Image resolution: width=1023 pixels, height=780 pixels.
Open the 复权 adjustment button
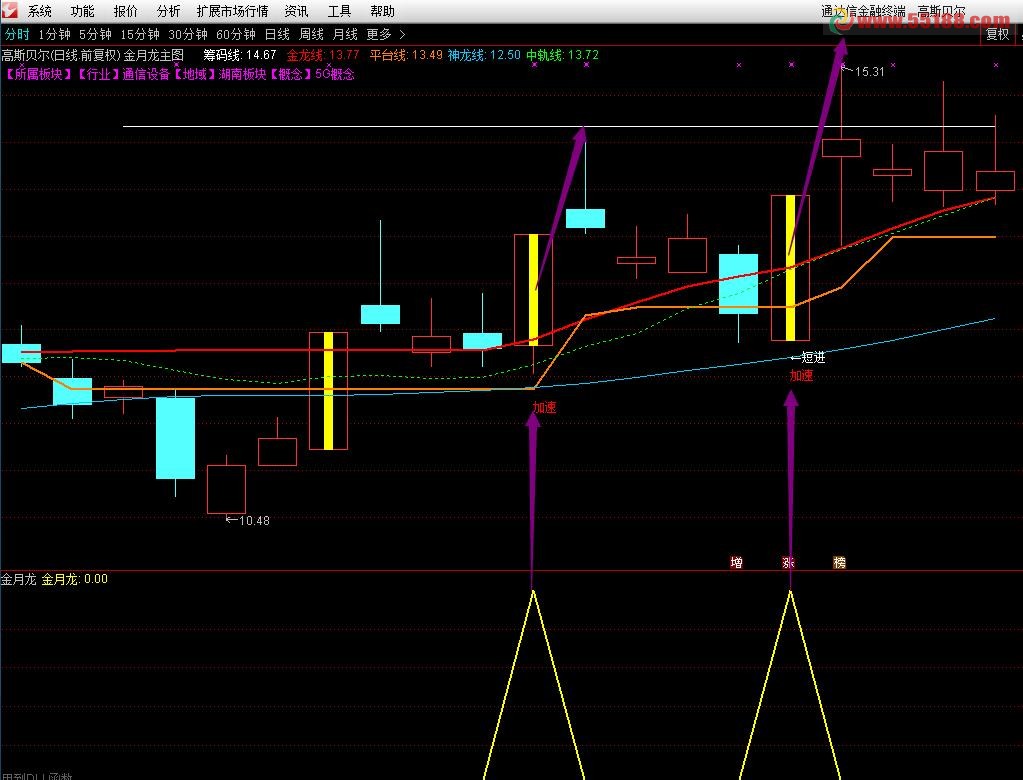coord(997,33)
